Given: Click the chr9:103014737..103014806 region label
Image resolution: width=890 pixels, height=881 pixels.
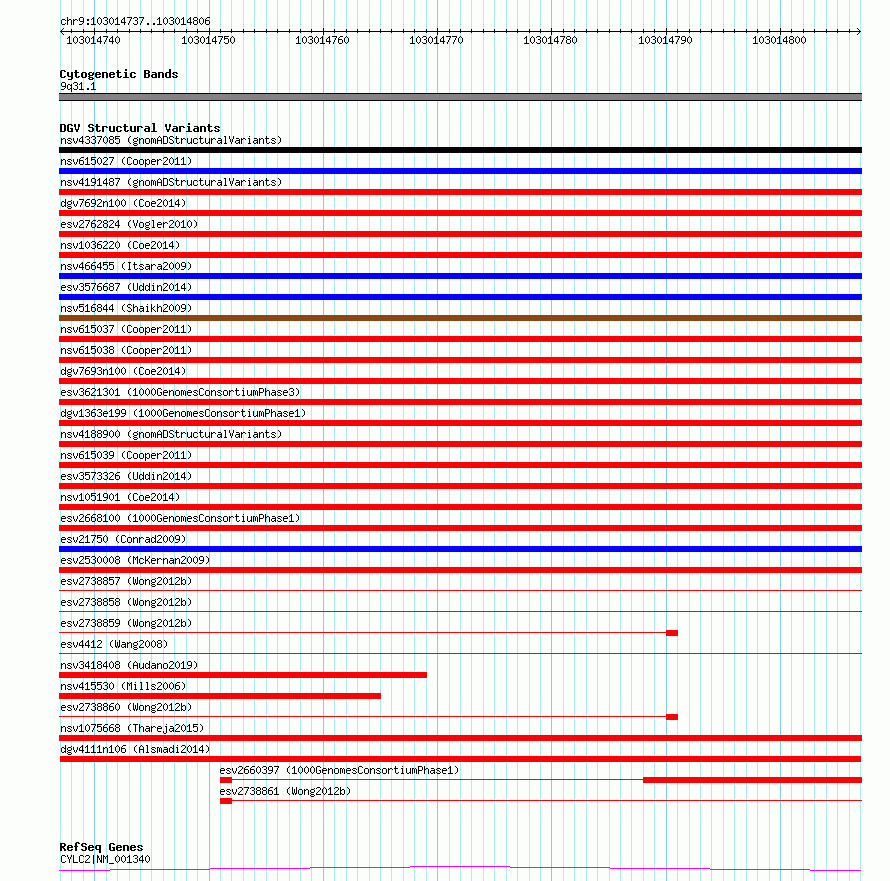Looking at the screenshot, I should 135,21.
